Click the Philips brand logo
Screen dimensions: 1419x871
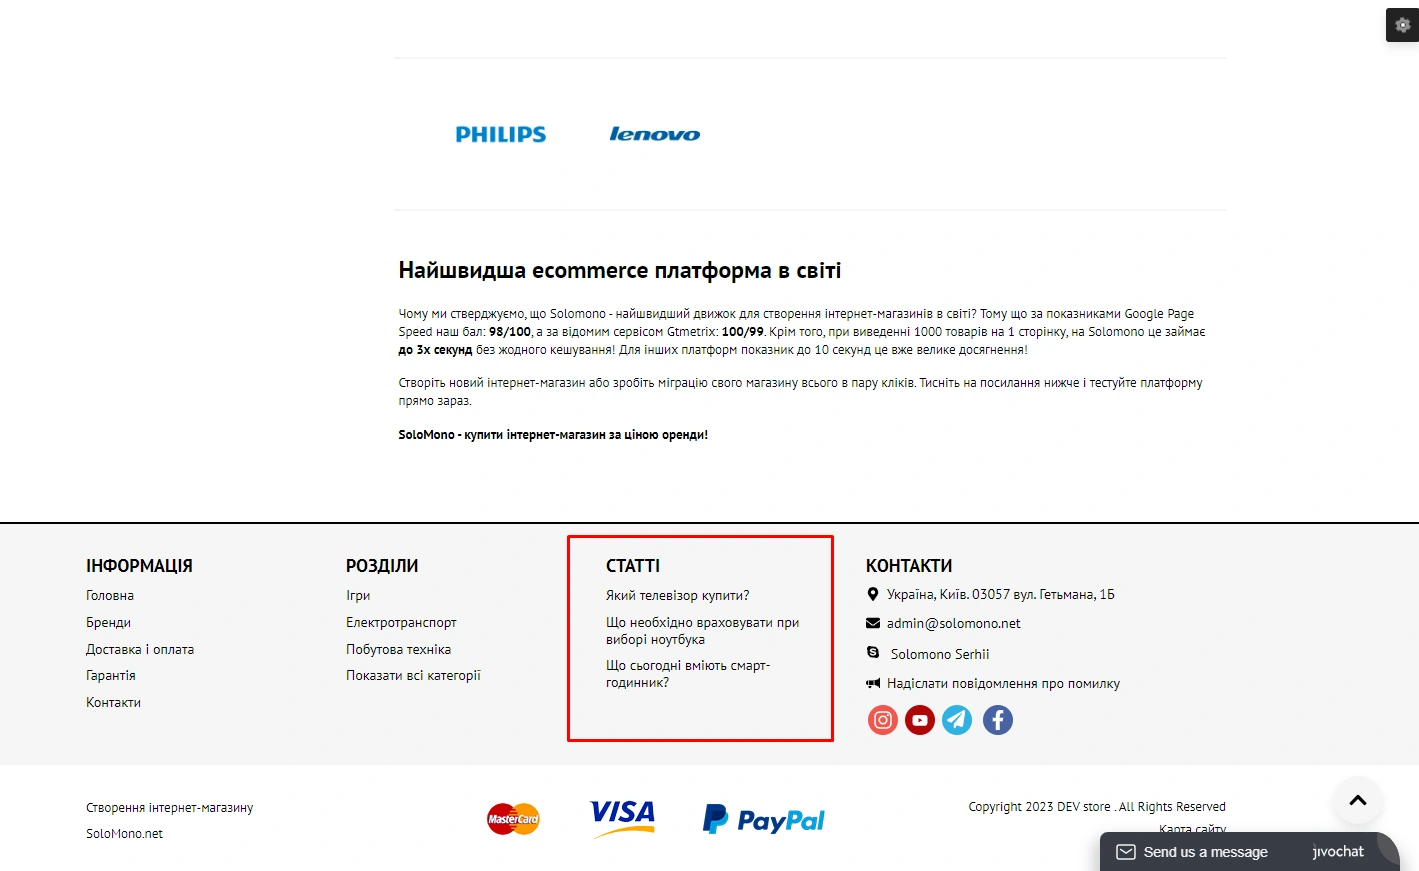(501, 134)
